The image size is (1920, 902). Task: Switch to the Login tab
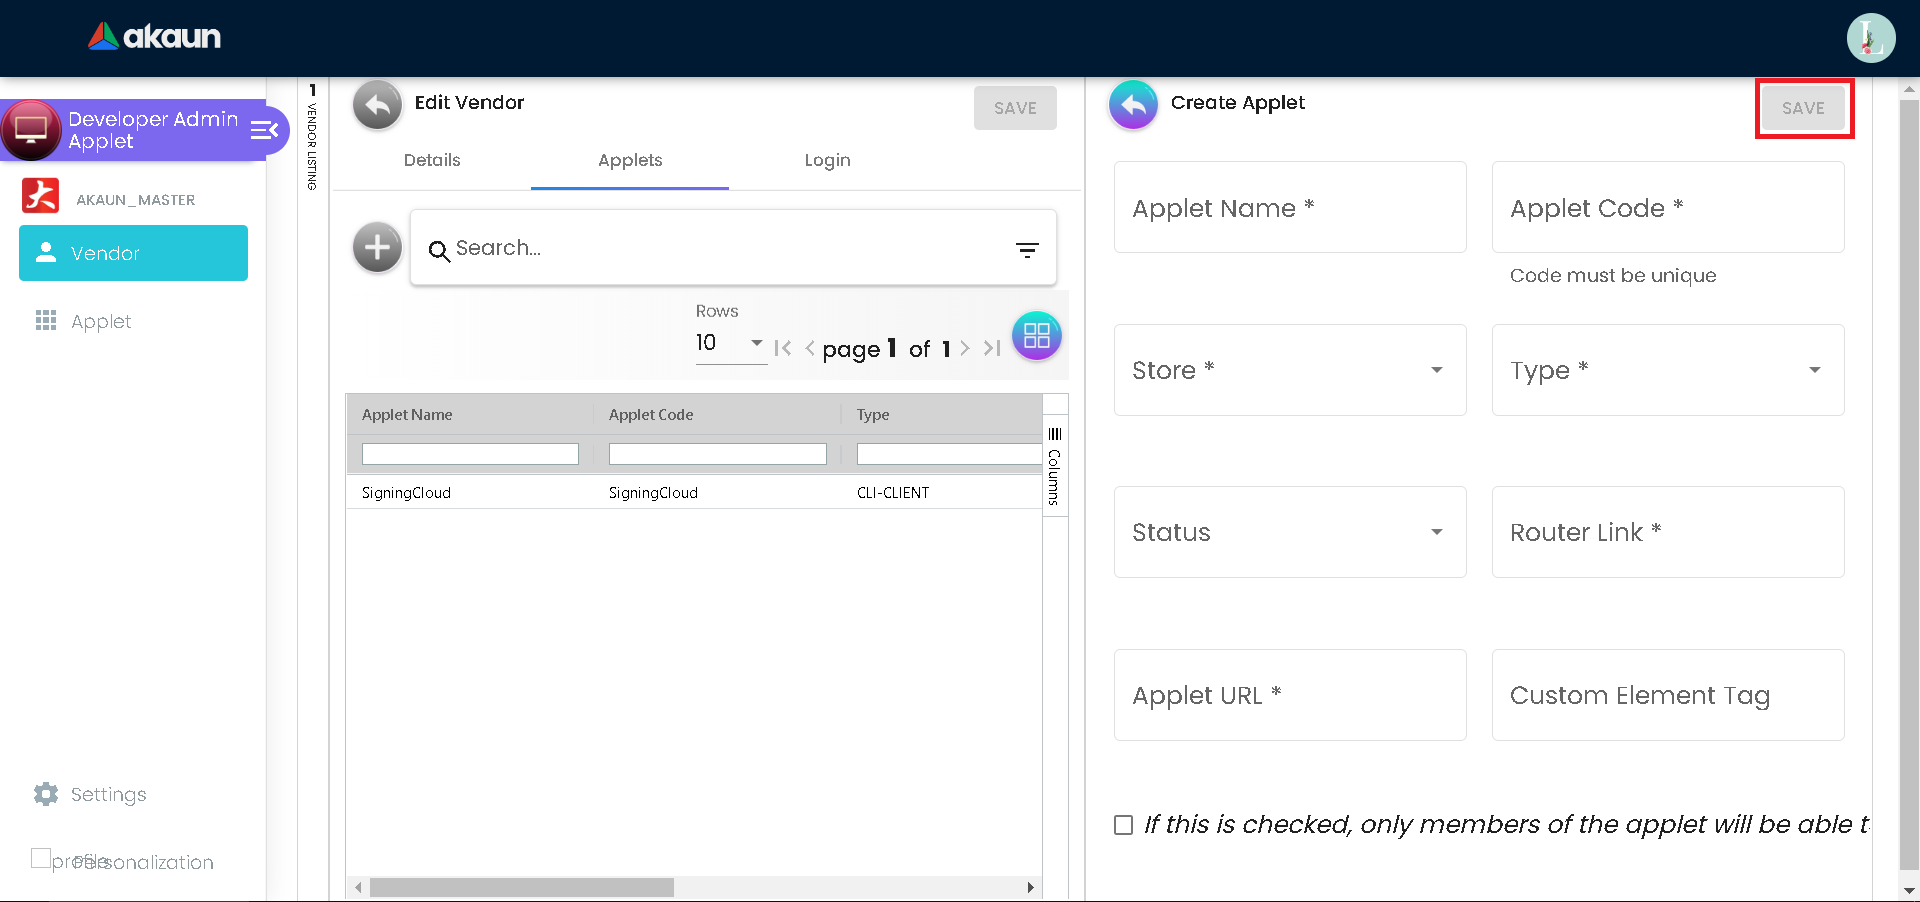tap(827, 160)
